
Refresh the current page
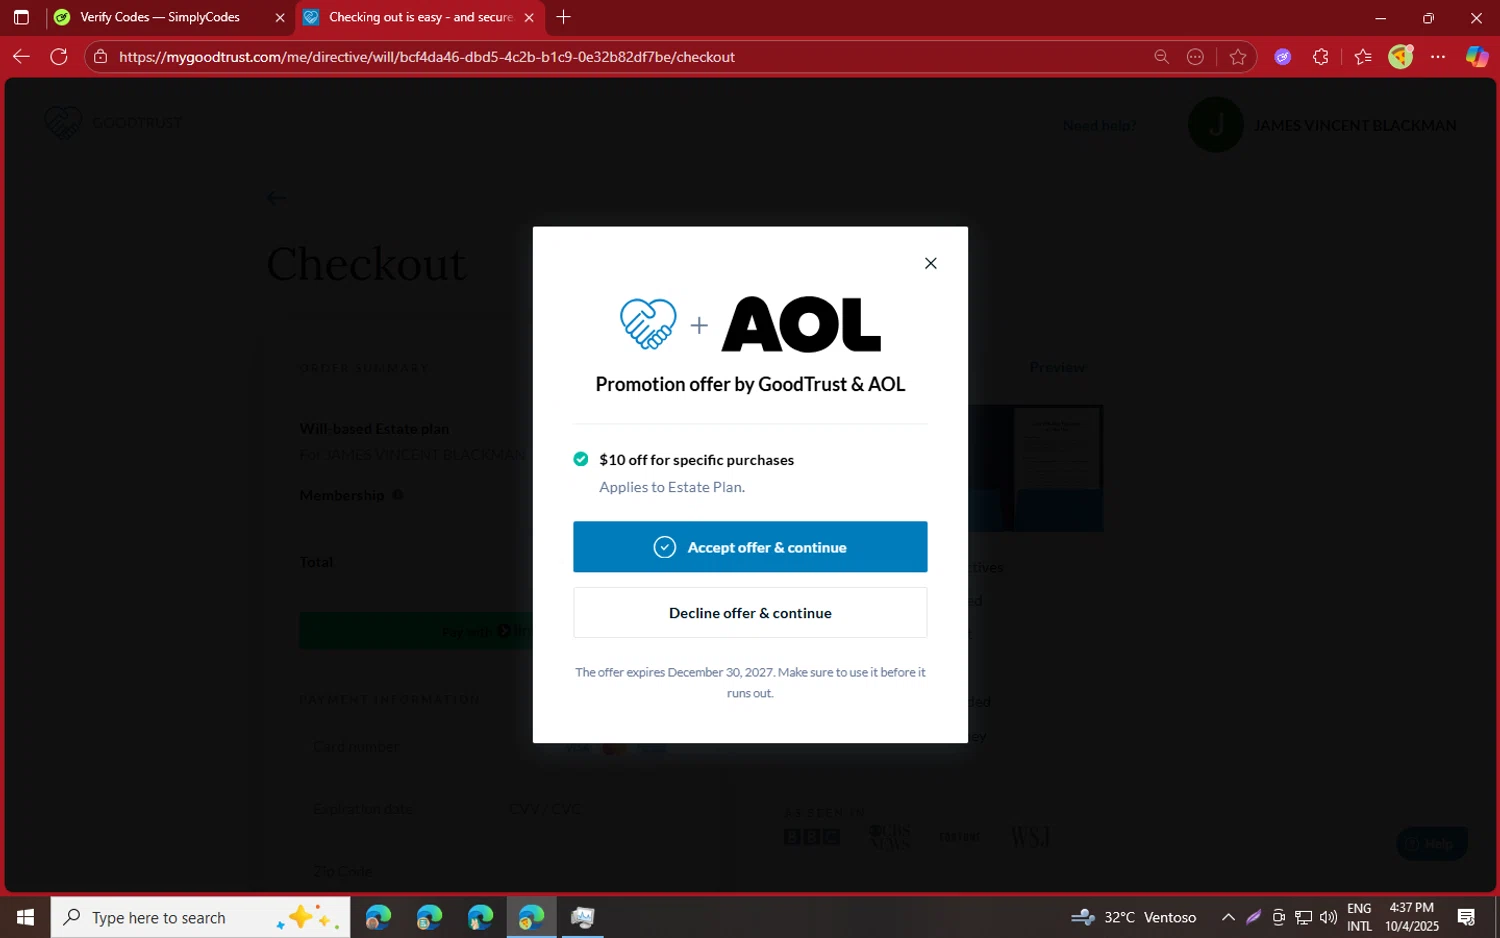tap(59, 57)
